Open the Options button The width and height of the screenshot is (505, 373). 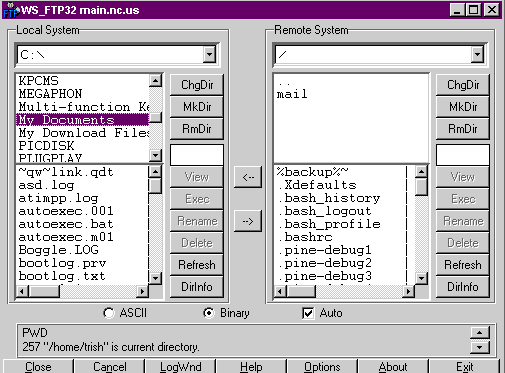[x=322, y=366]
